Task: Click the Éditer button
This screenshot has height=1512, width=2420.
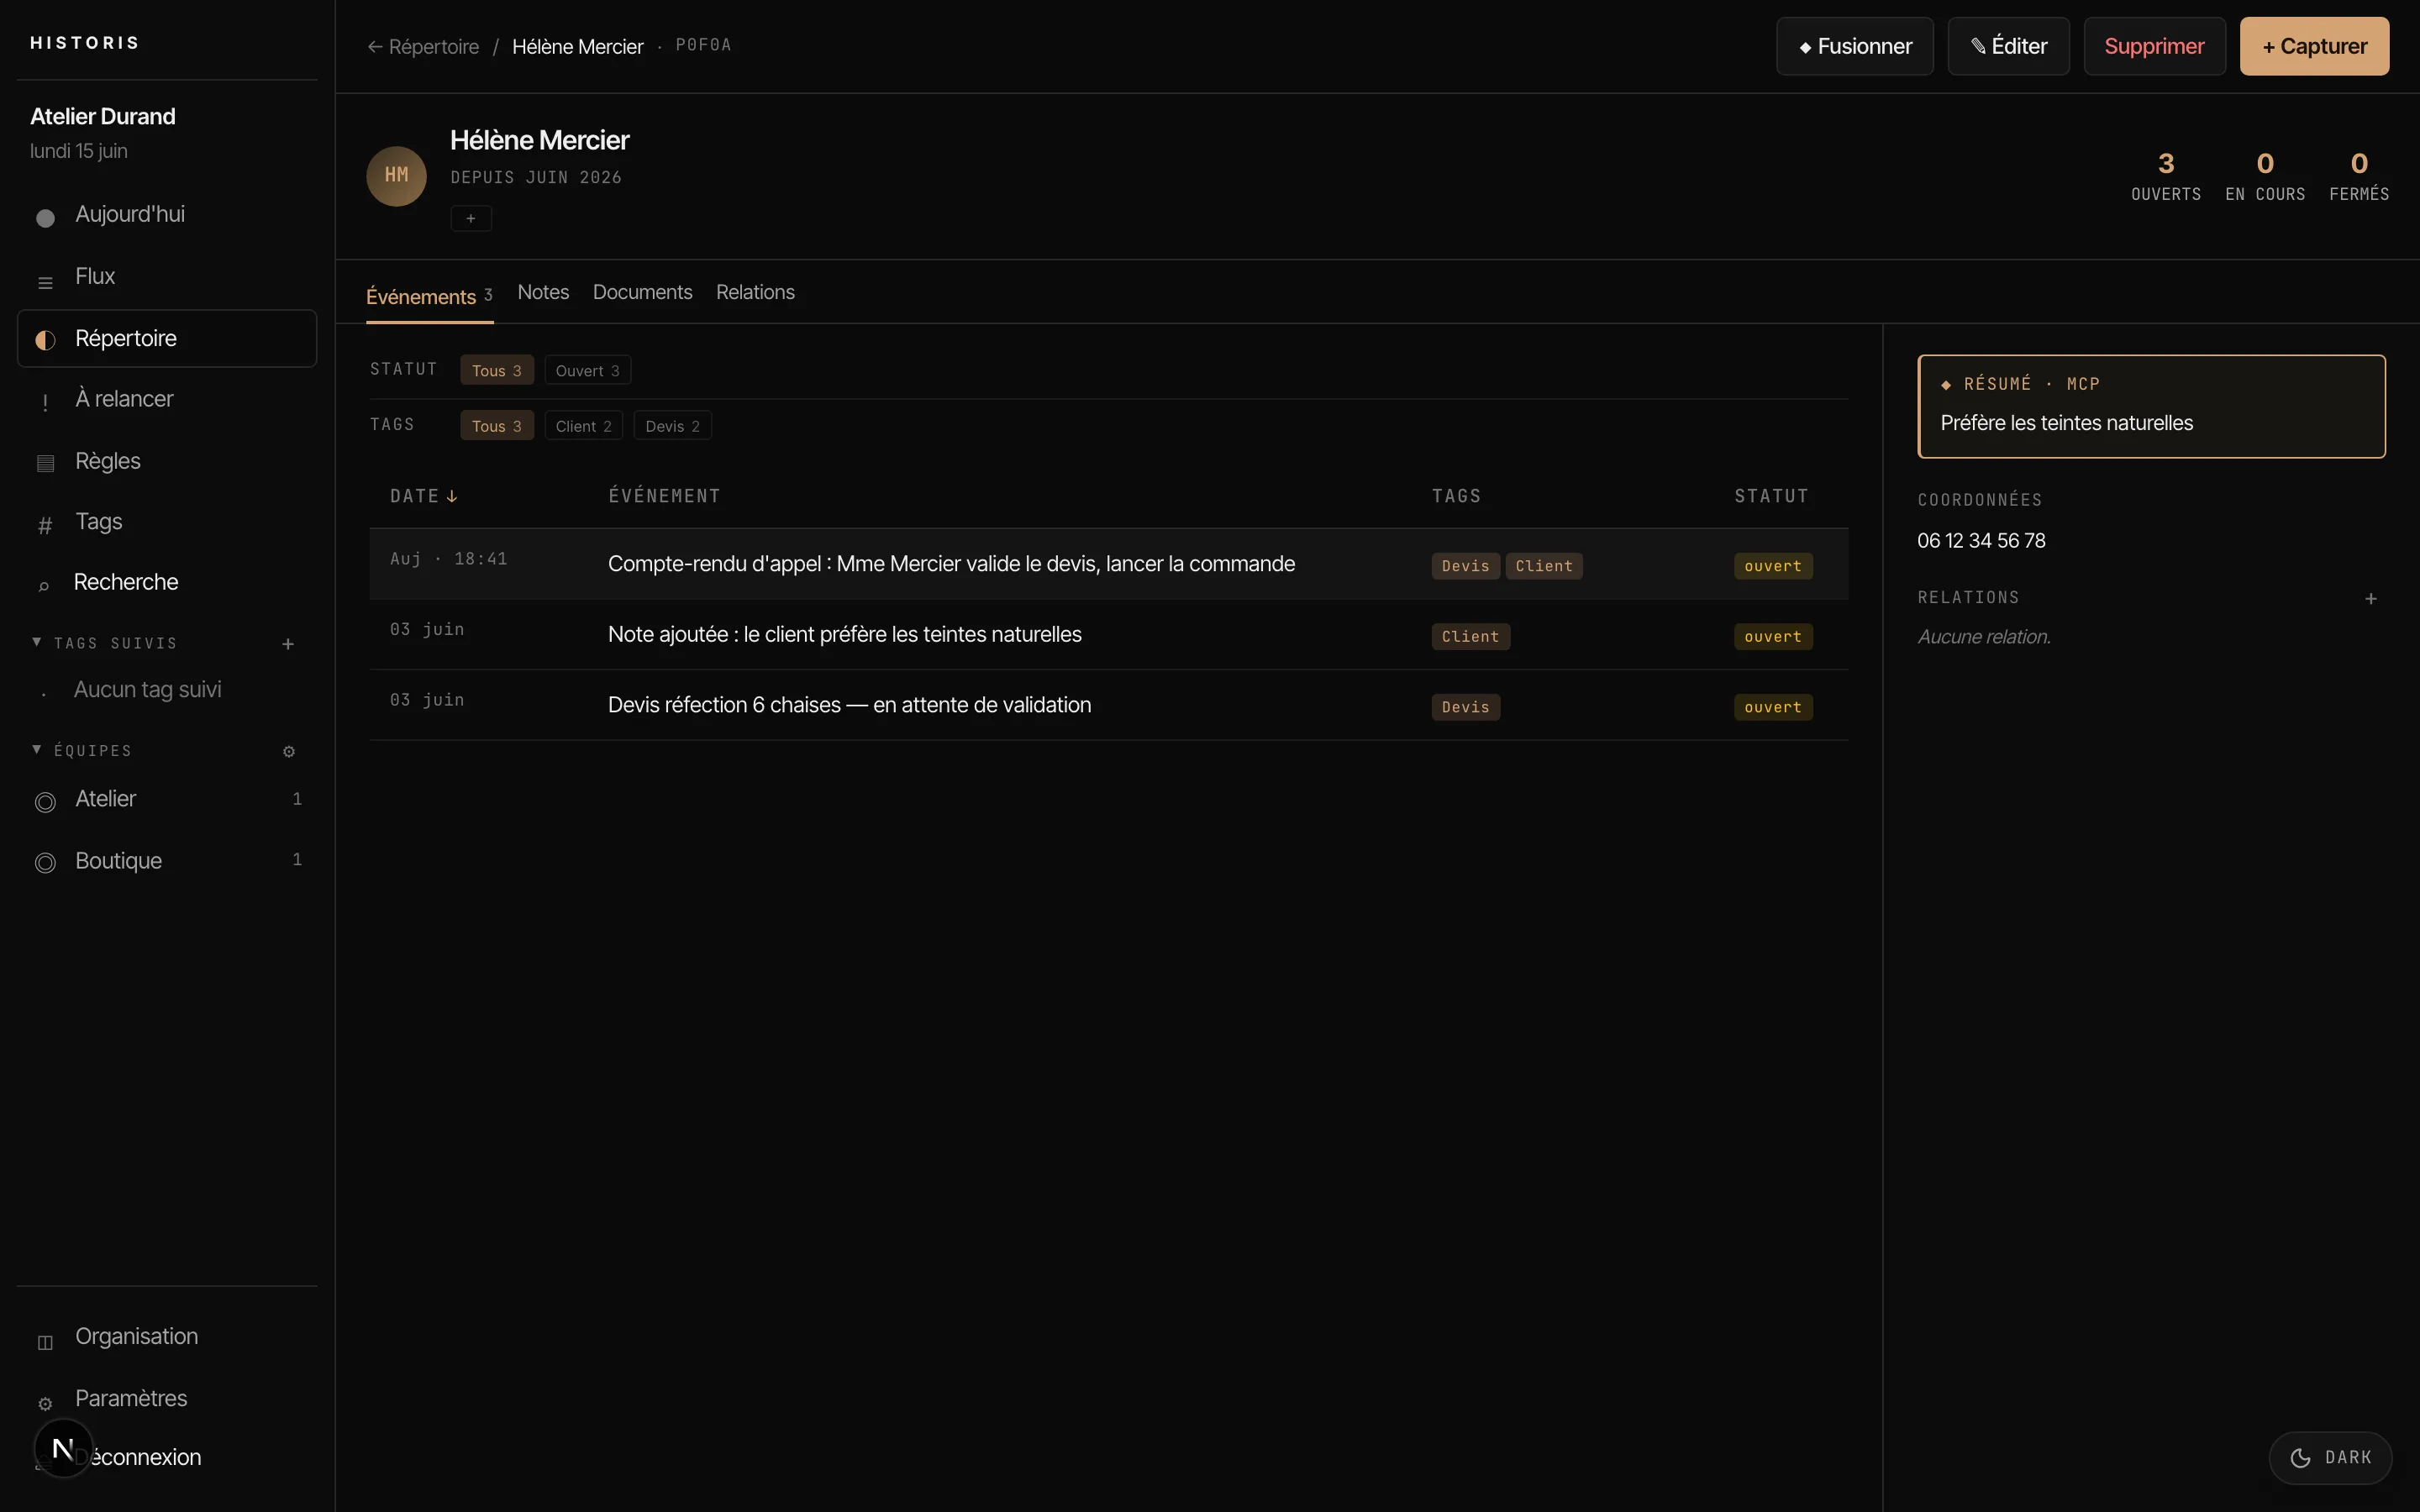Action: pyautogui.click(x=2009, y=46)
